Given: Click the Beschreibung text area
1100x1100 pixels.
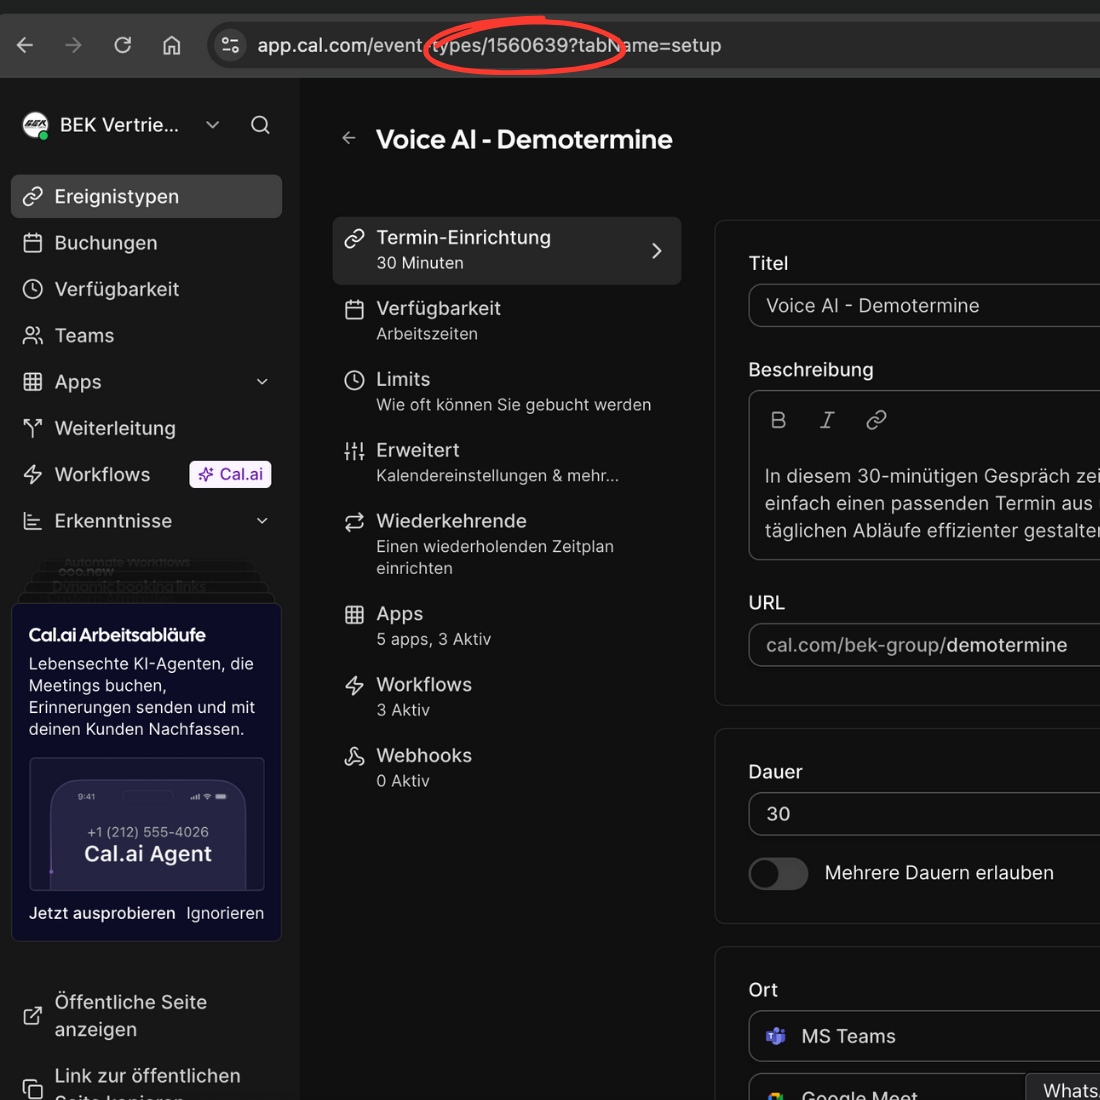Looking at the screenshot, I should [x=932, y=503].
